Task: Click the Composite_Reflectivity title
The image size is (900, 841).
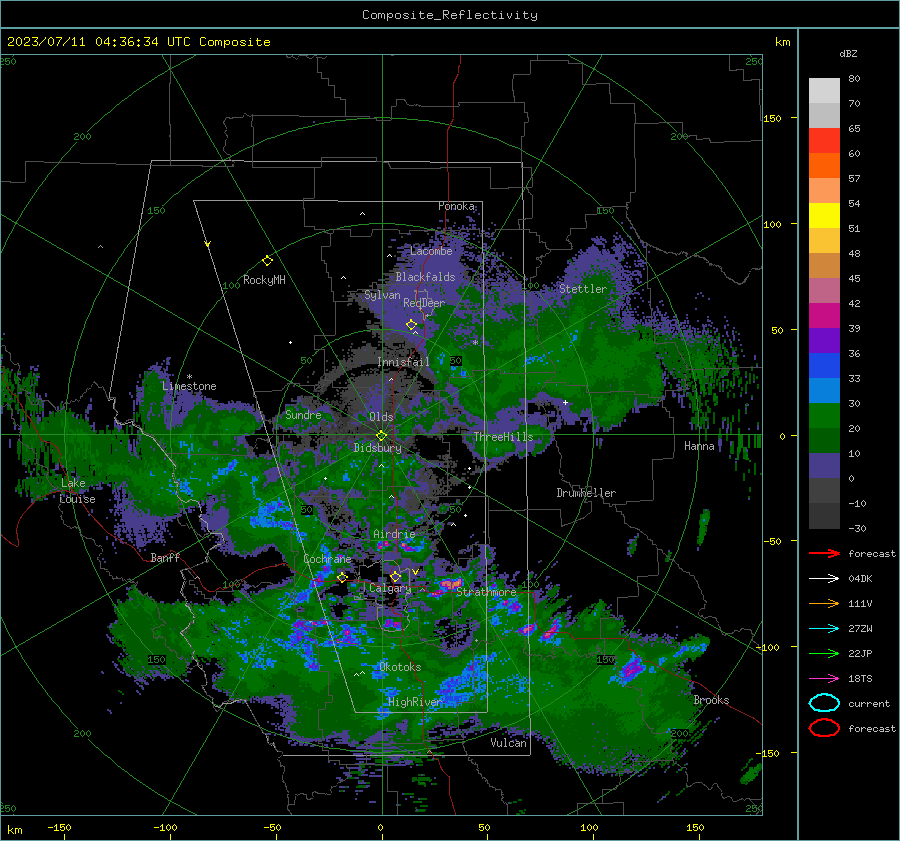Action: [x=450, y=15]
